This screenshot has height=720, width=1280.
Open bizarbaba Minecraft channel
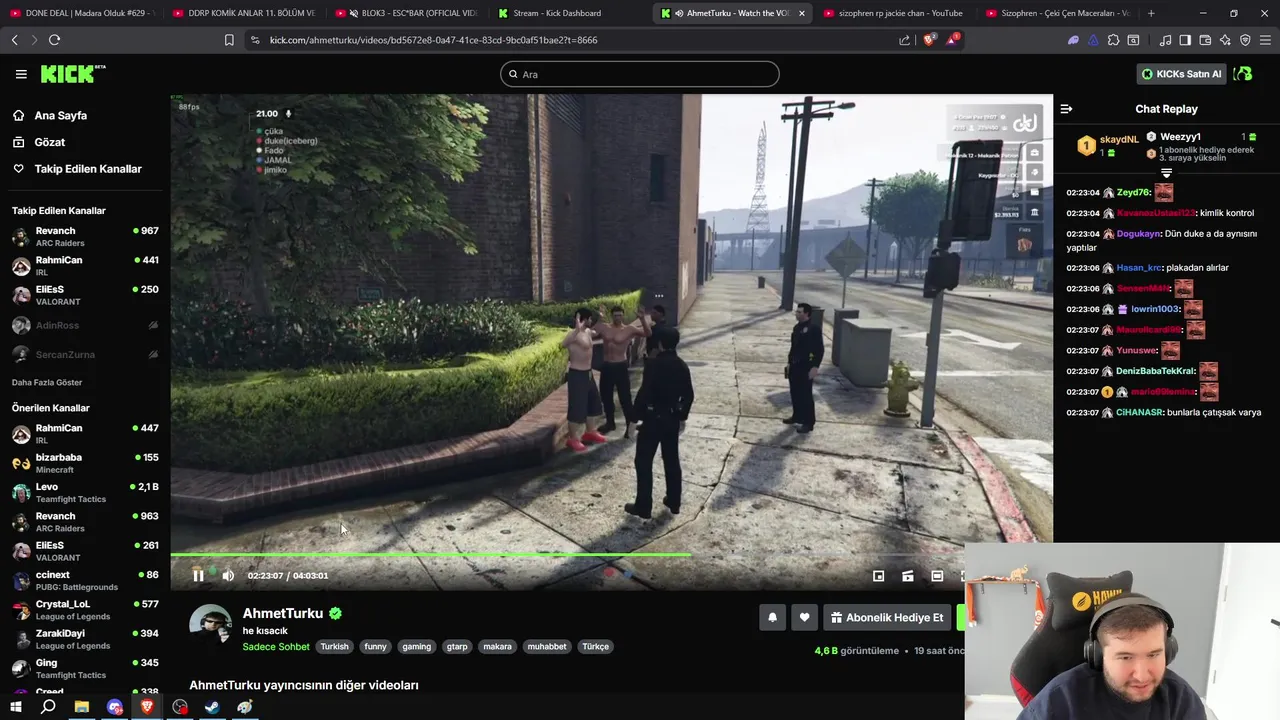(85, 463)
